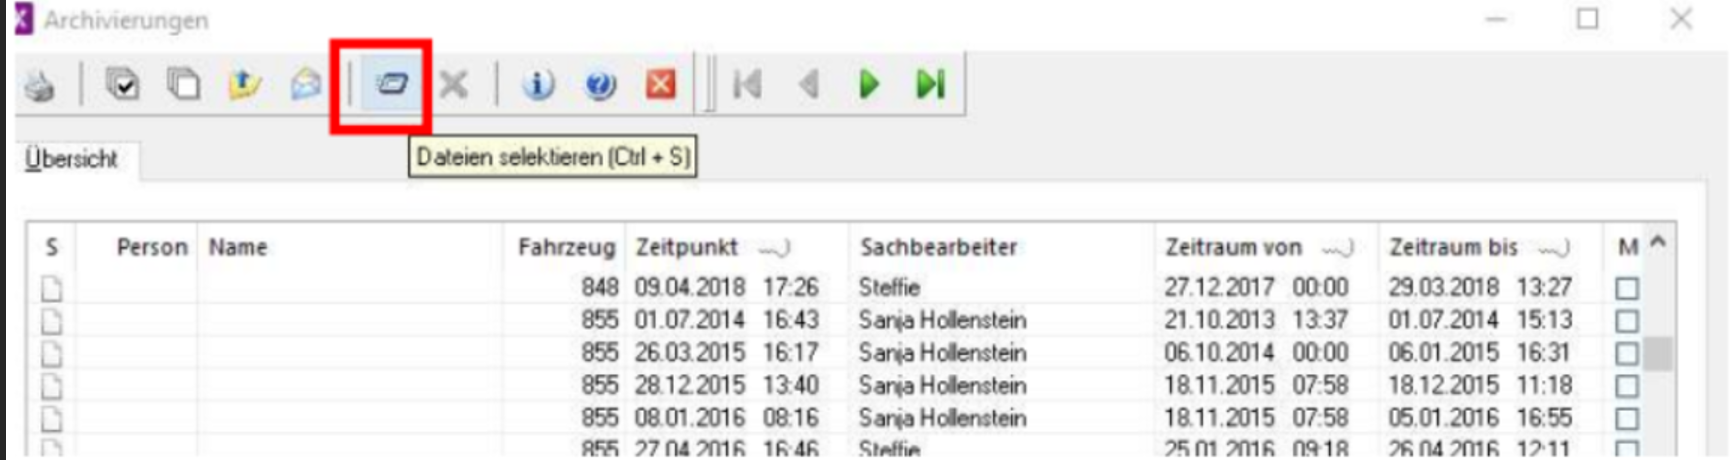Click the folder with arrow icon
Image resolution: width=1734 pixels, height=460 pixels.
pos(244,85)
